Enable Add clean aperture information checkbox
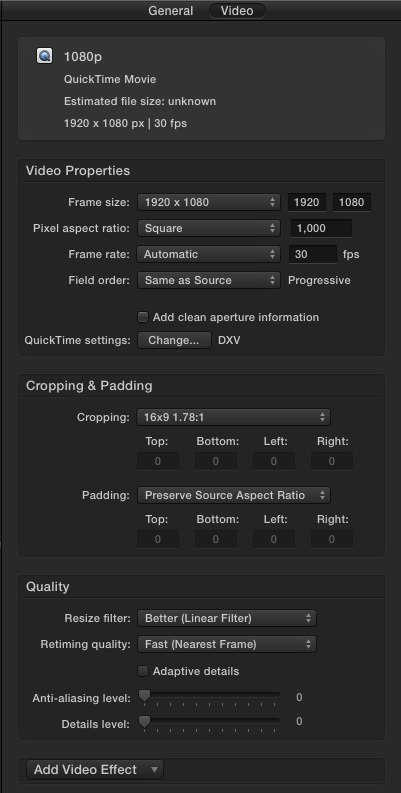Screen dimensions: 401x793 pyautogui.click(x=143, y=317)
